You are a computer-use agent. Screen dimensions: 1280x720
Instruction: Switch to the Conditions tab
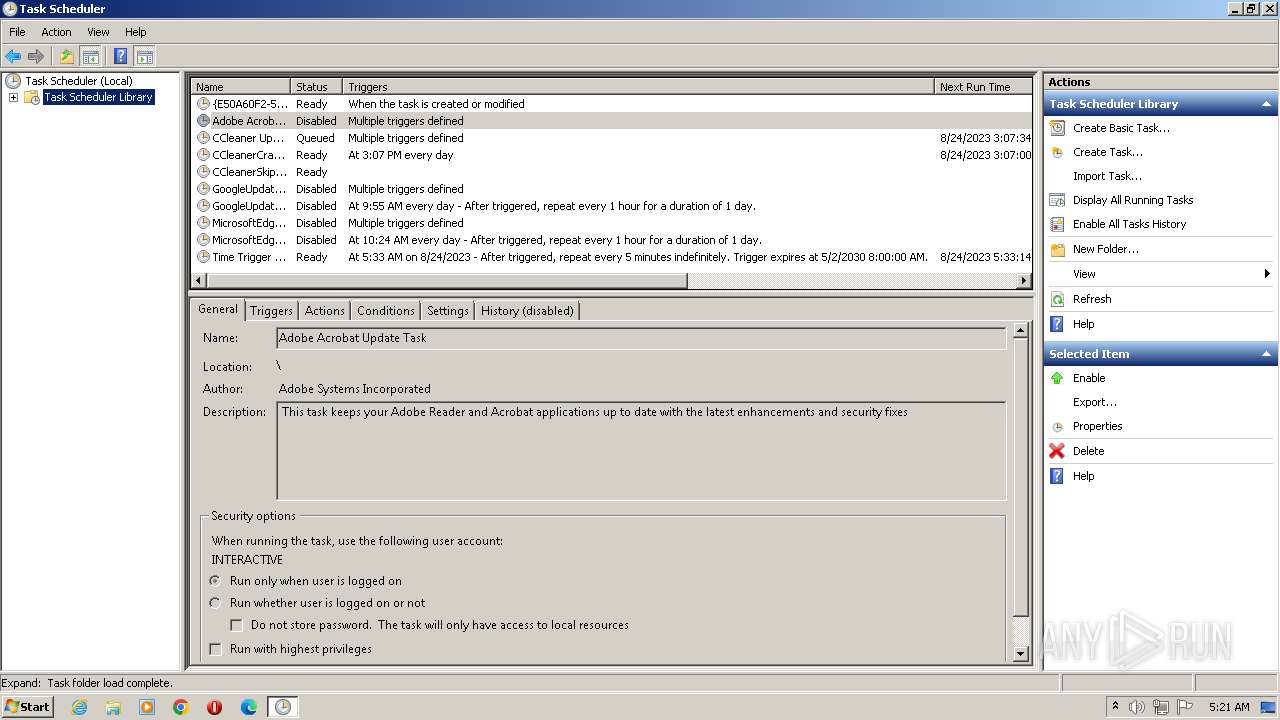[x=385, y=311]
